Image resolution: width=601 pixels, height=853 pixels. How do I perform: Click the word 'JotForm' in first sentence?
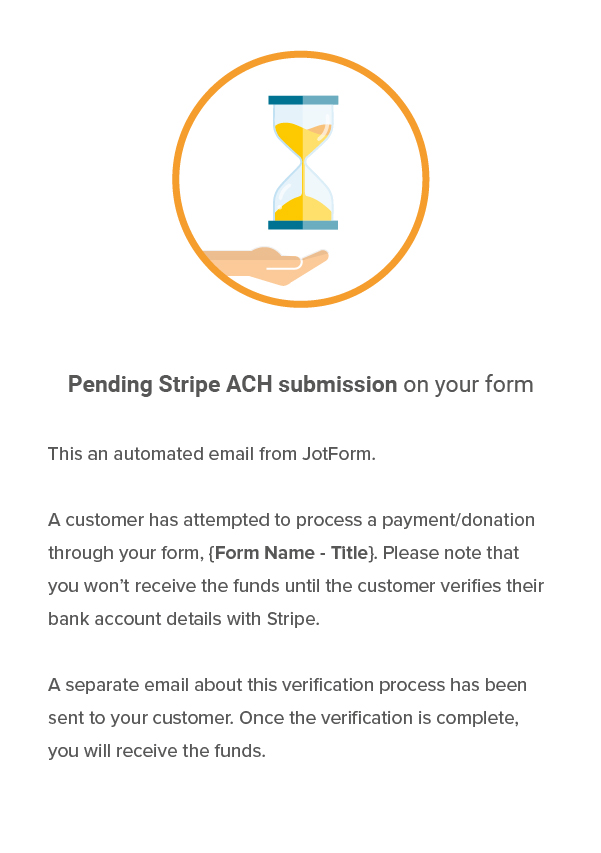(x=338, y=454)
